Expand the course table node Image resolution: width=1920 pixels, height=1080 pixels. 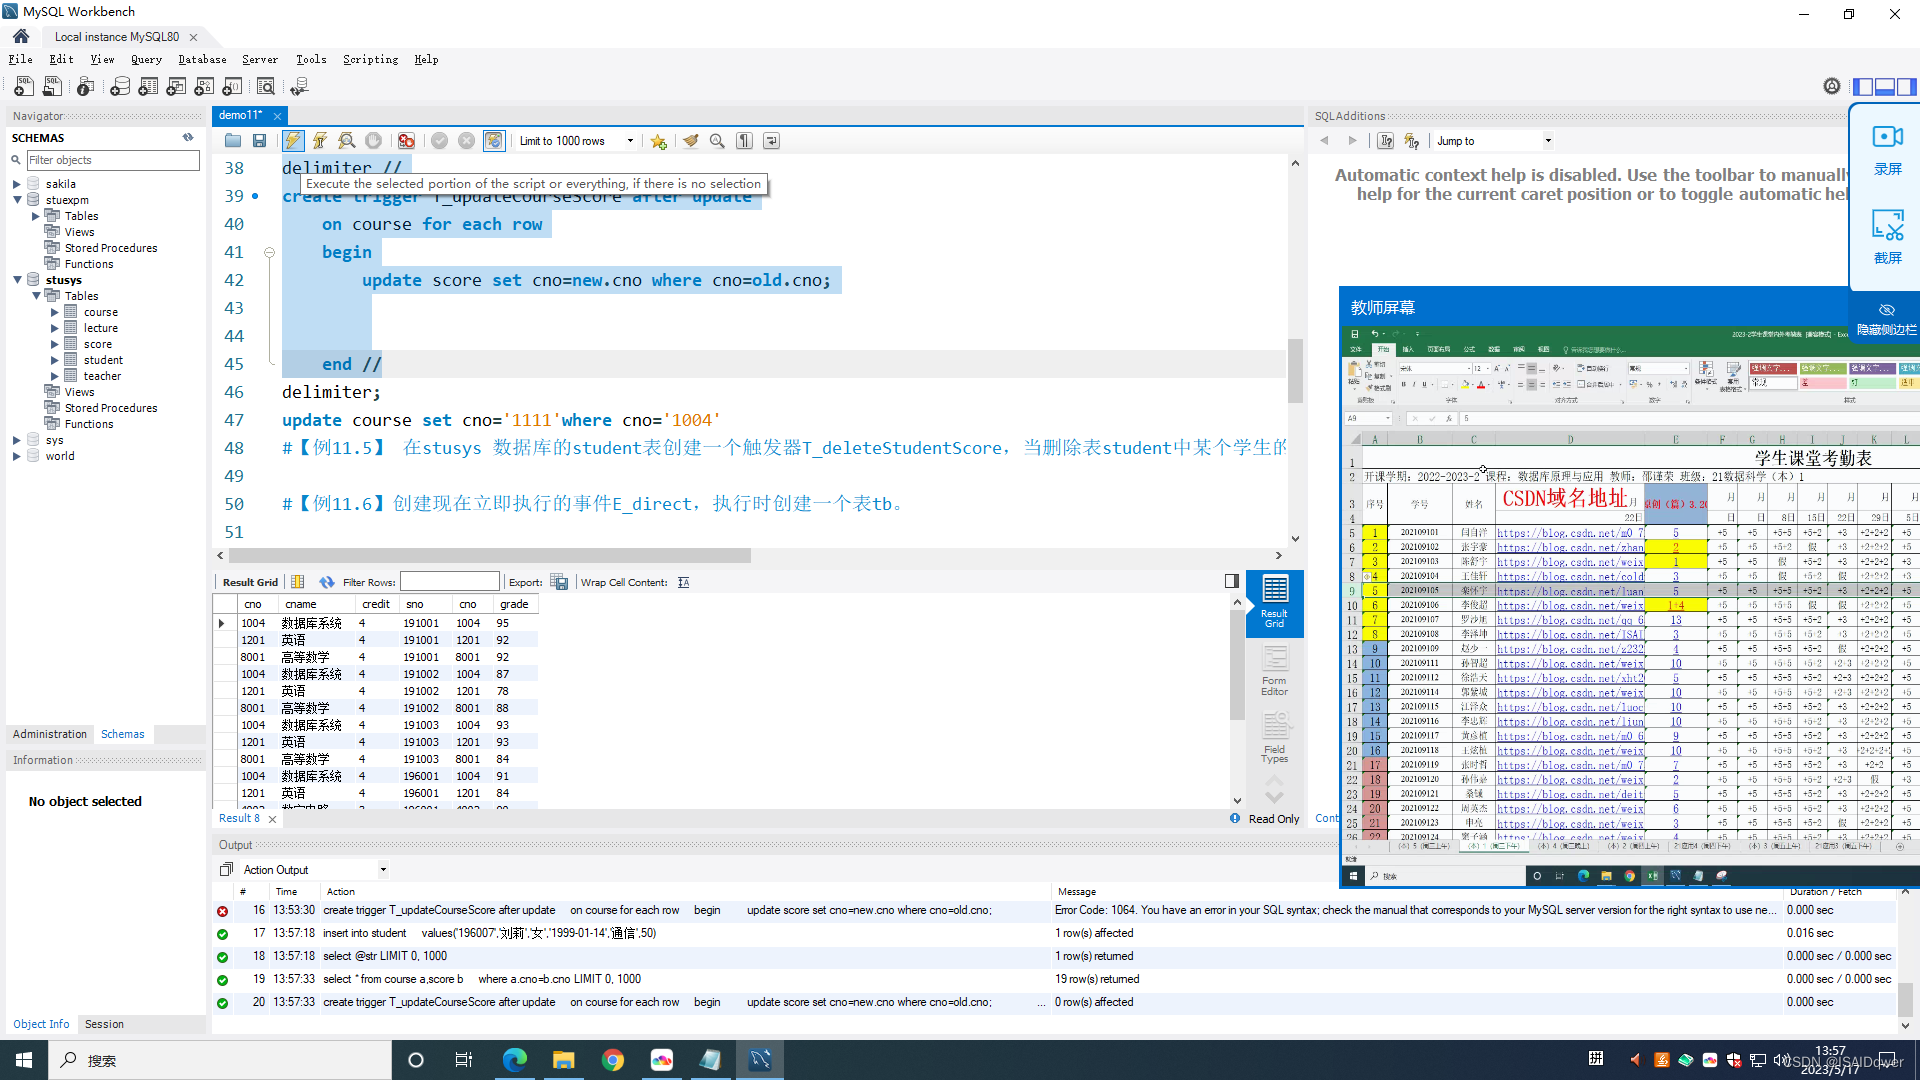[55, 312]
